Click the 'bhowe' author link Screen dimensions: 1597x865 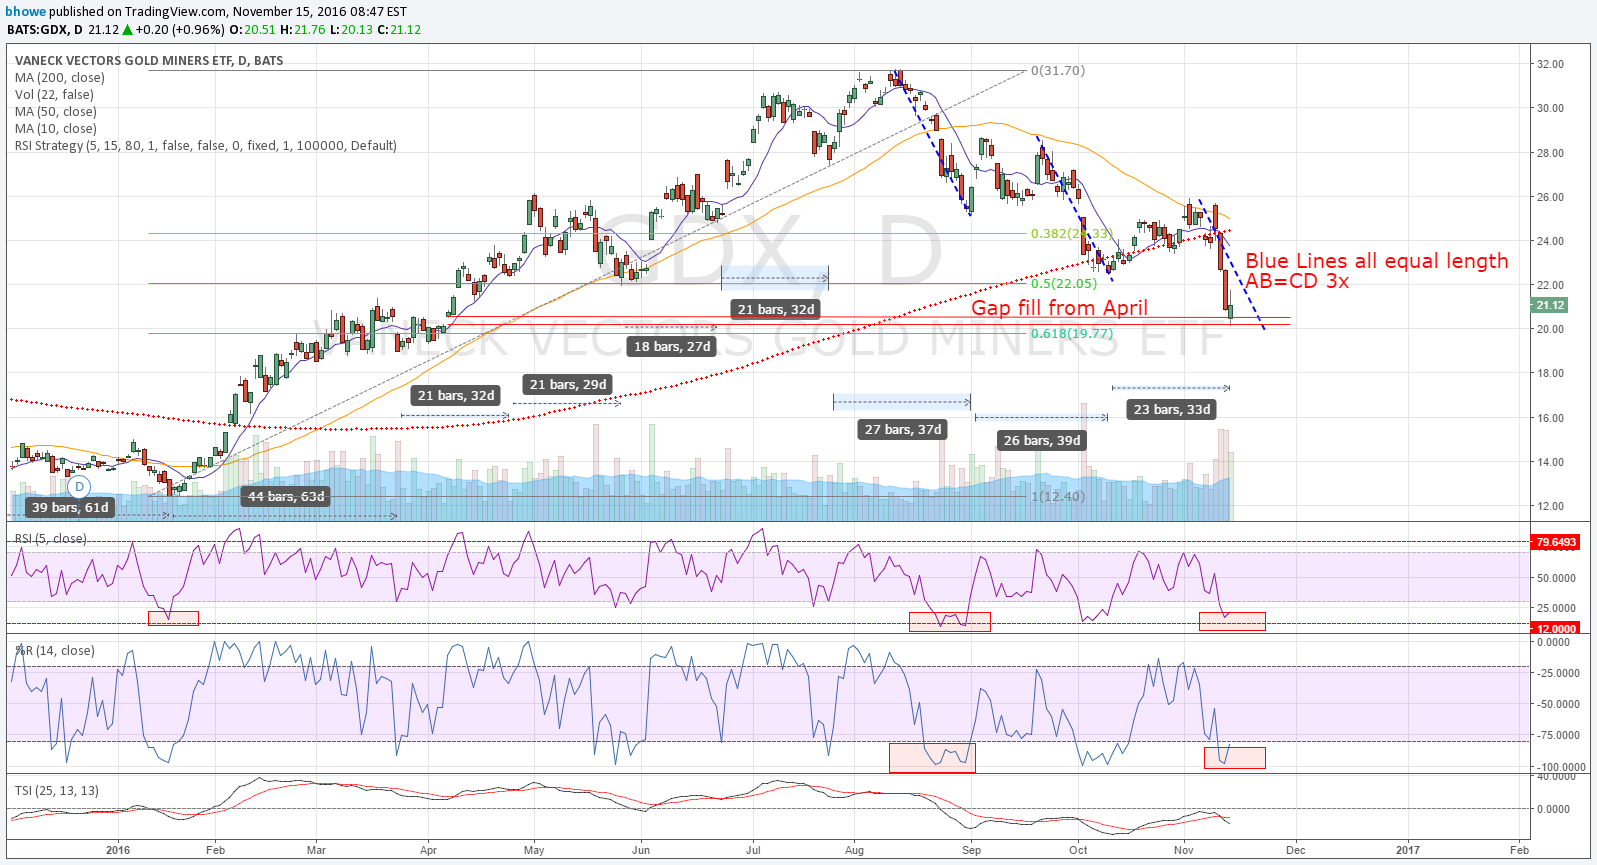[26, 12]
